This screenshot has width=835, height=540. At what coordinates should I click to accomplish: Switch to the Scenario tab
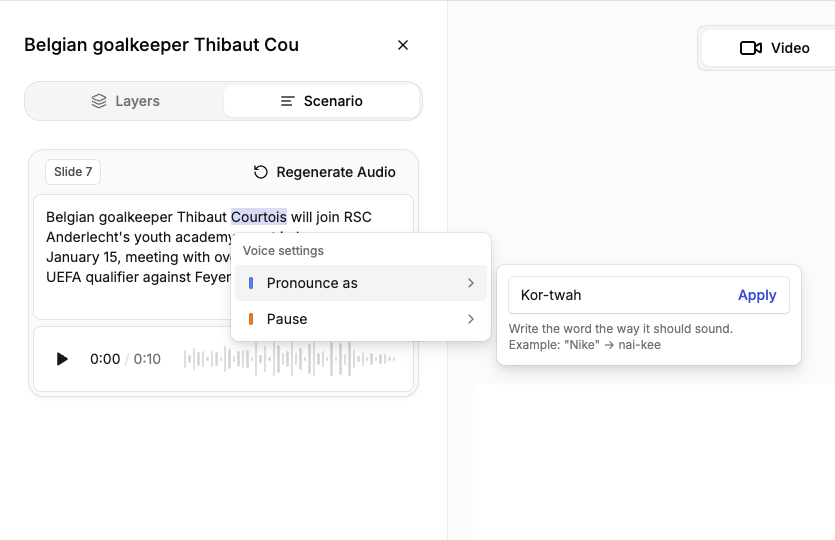[x=322, y=101]
